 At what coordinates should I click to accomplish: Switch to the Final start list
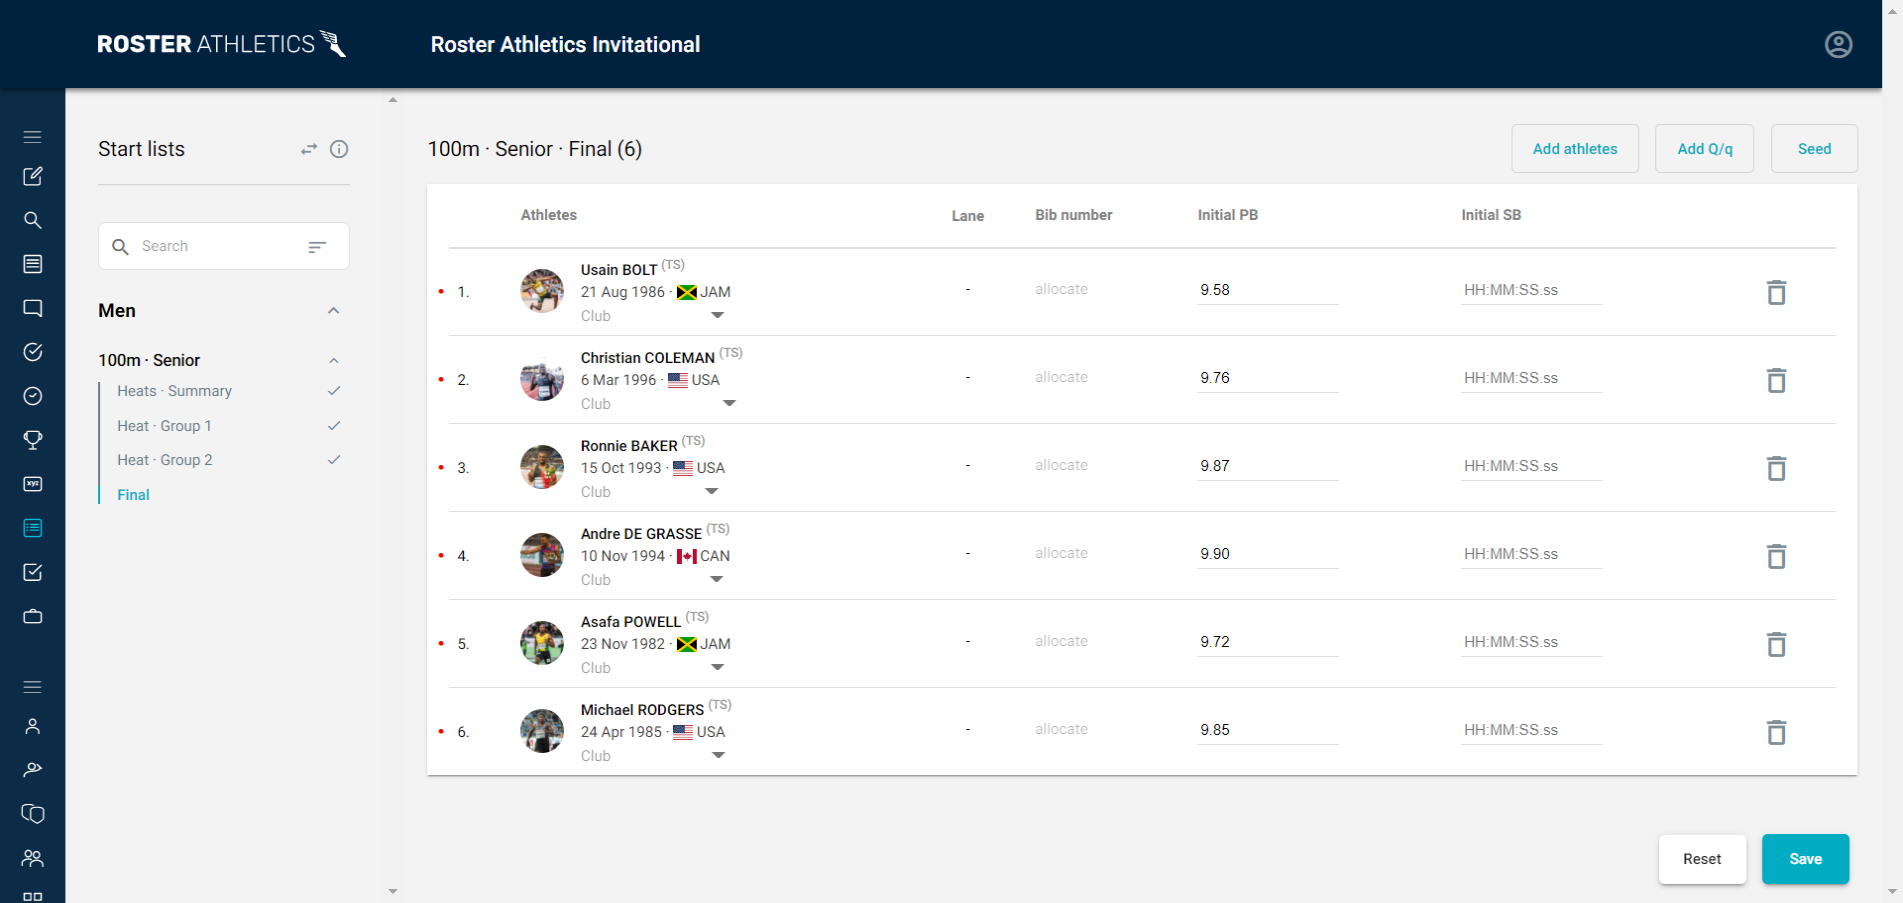coord(132,494)
